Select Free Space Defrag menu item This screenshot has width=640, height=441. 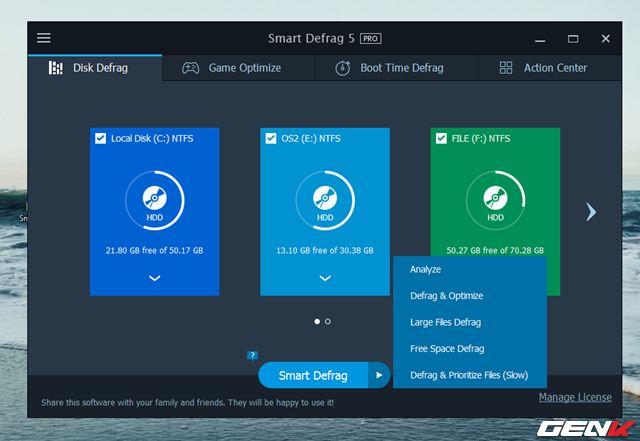click(x=470, y=349)
